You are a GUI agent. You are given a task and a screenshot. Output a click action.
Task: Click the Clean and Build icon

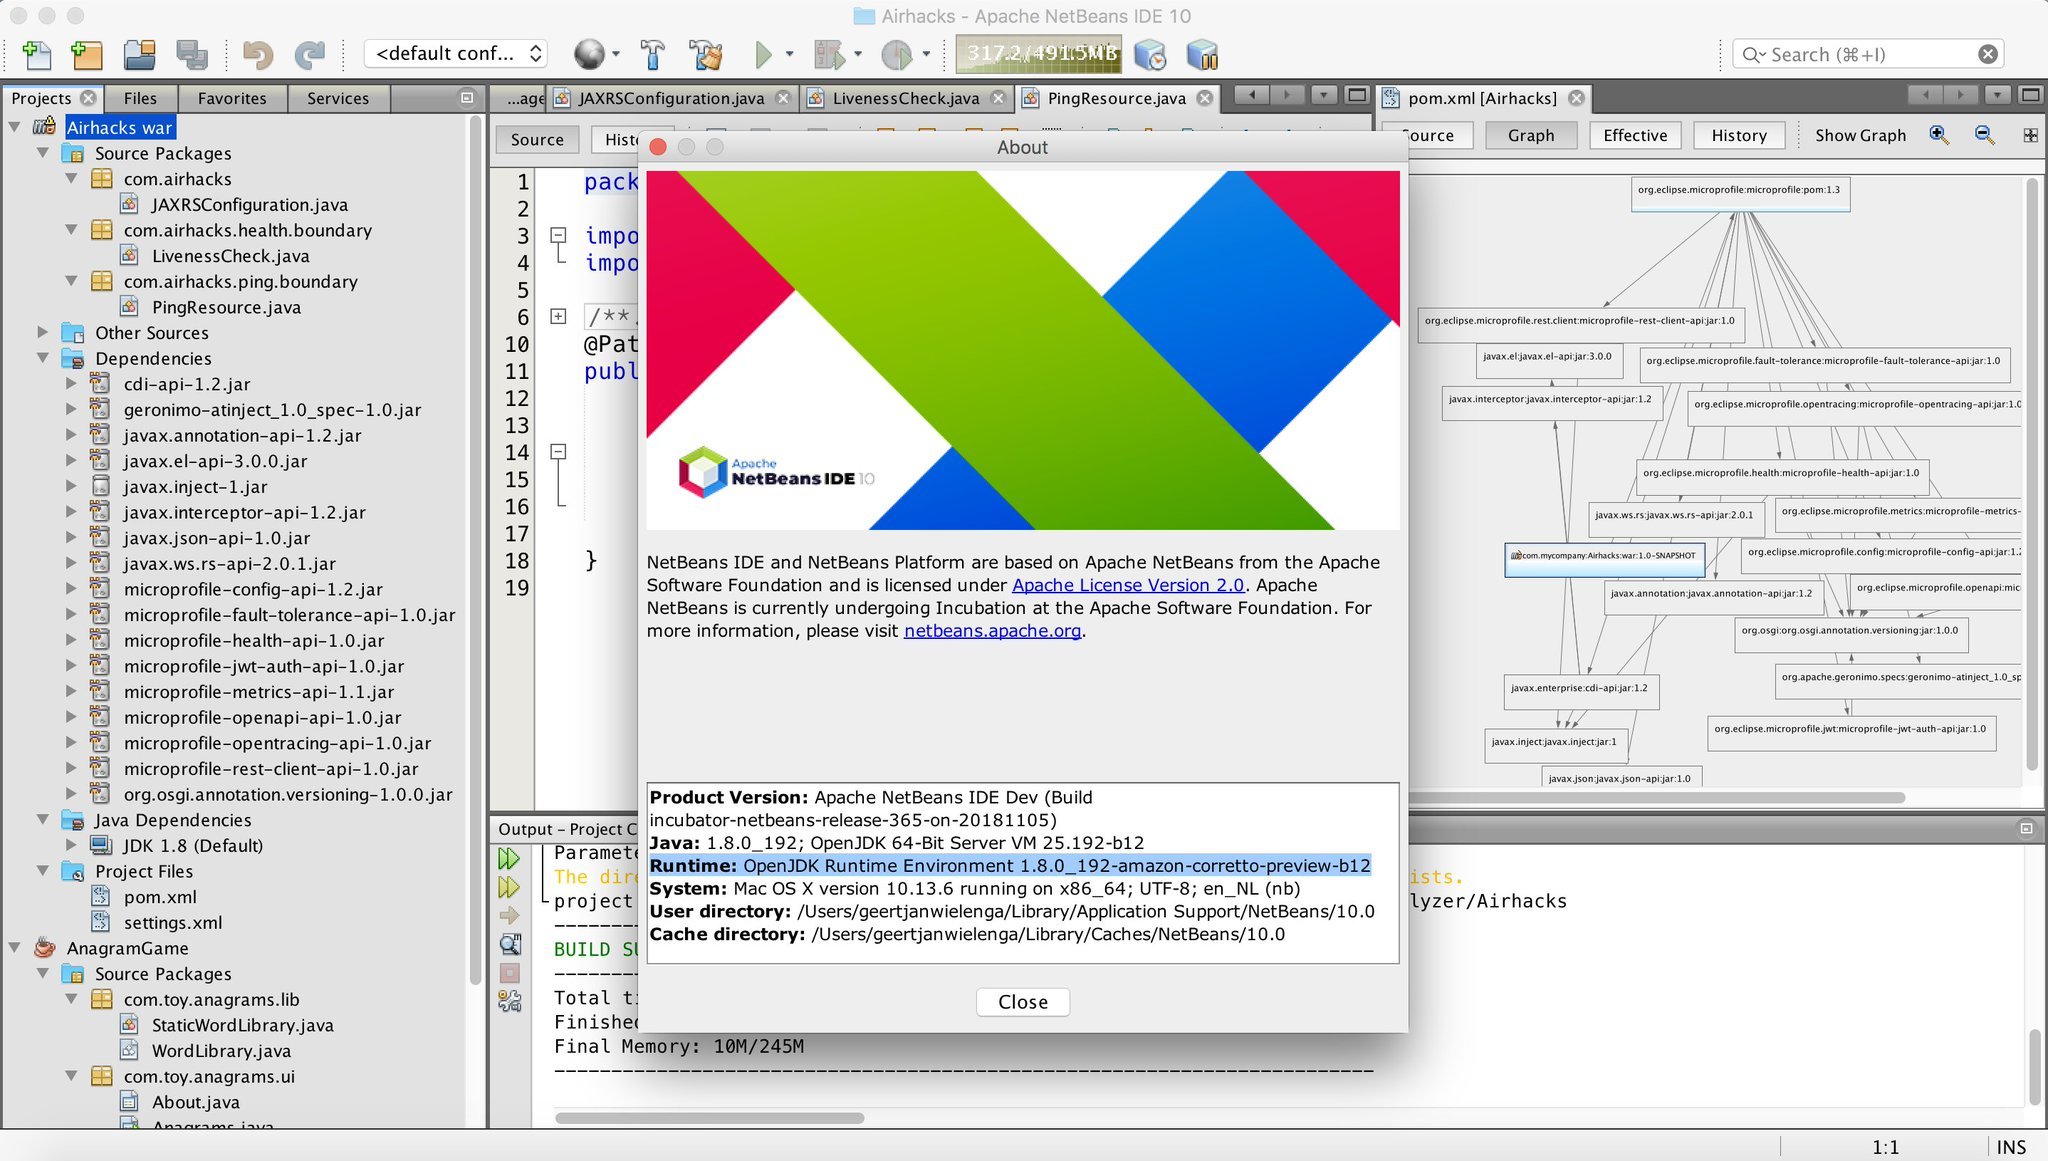(706, 54)
